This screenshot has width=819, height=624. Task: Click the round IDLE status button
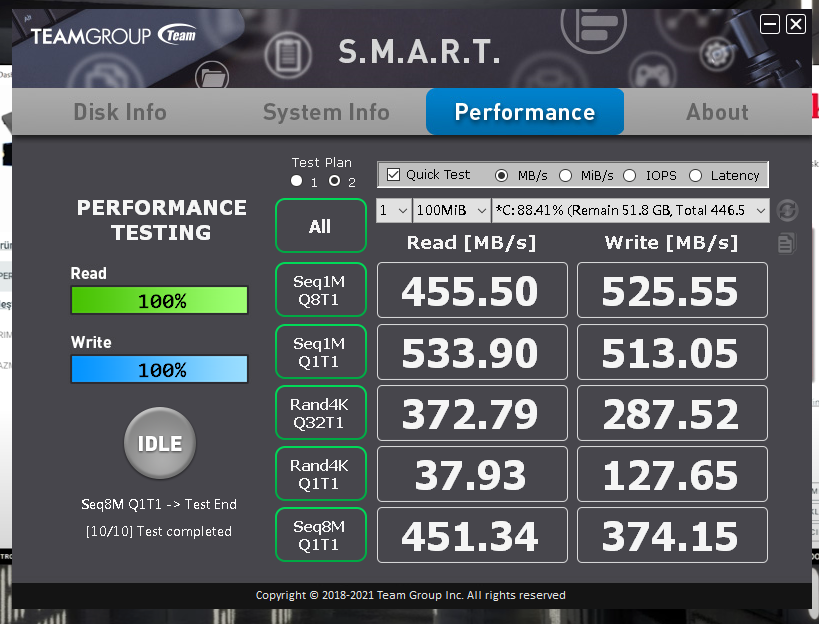coord(160,443)
